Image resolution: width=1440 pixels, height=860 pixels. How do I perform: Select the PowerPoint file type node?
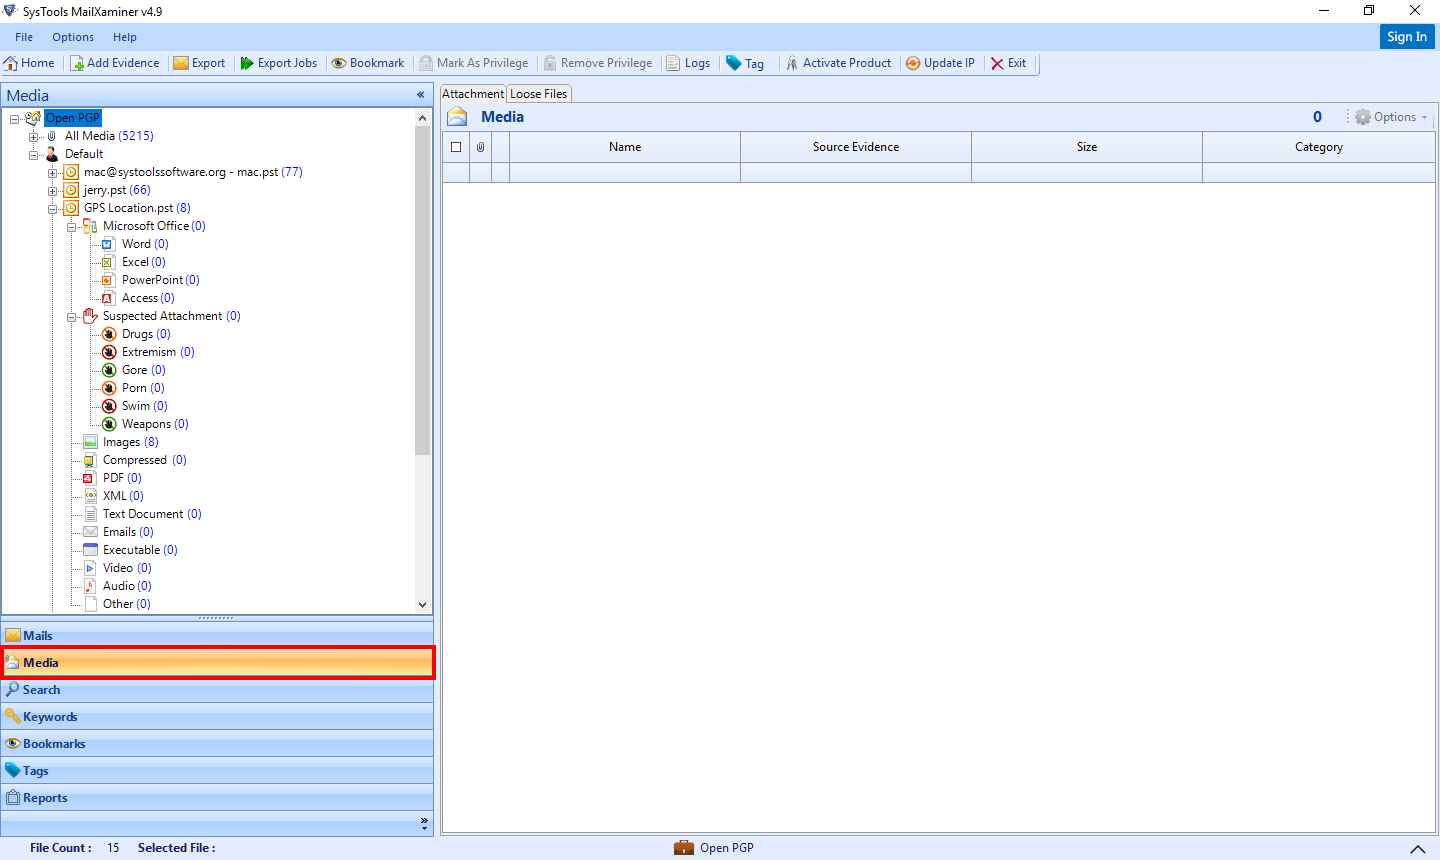pyautogui.click(x=160, y=280)
